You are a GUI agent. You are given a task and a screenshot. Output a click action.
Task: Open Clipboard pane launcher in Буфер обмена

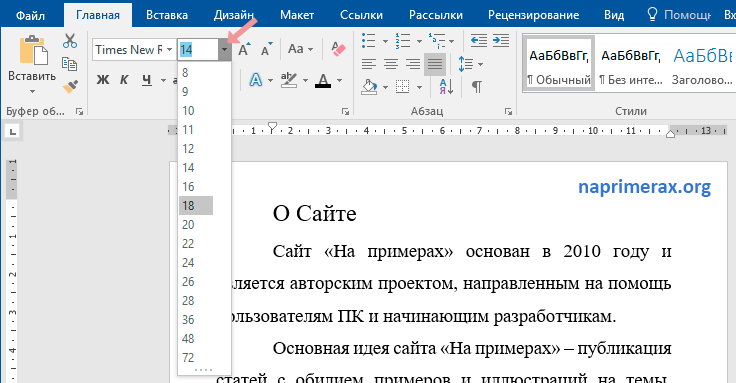79,112
